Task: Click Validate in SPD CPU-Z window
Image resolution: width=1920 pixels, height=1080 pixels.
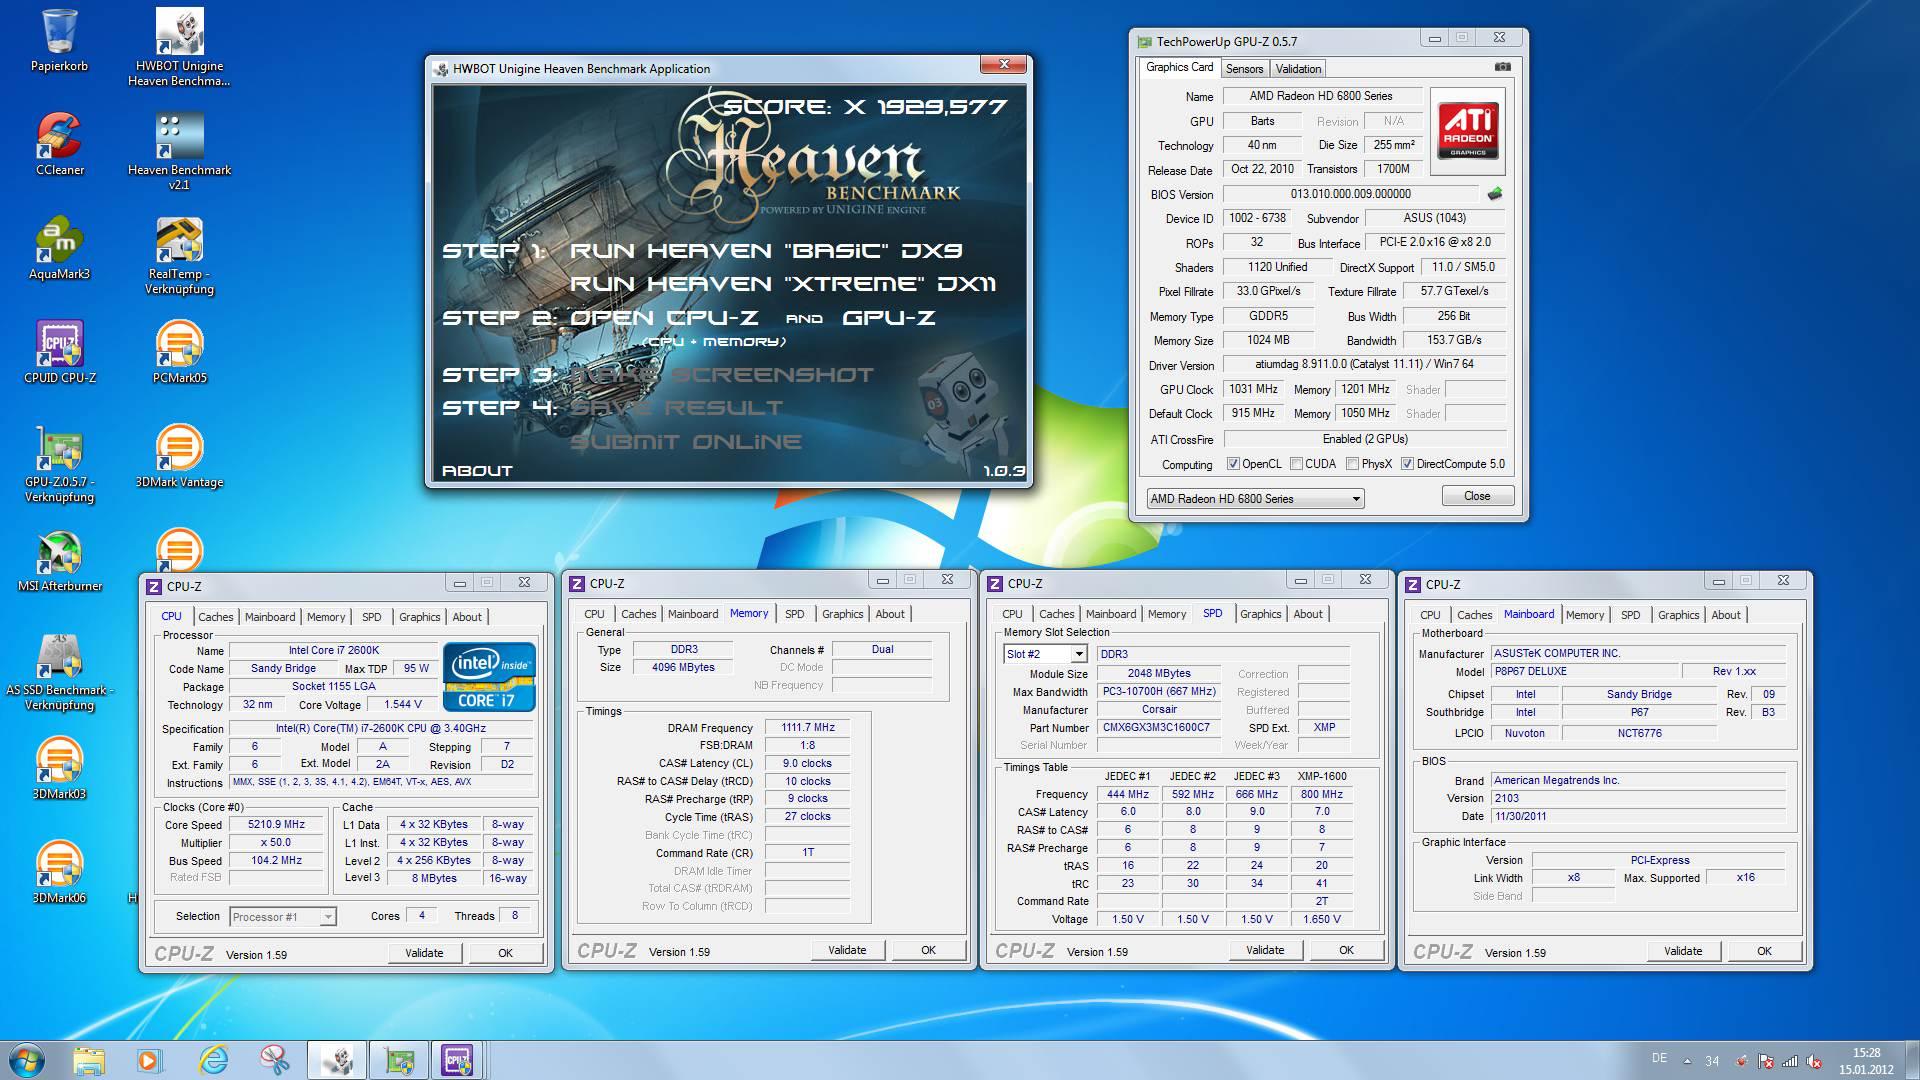Action: click(1265, 950)
